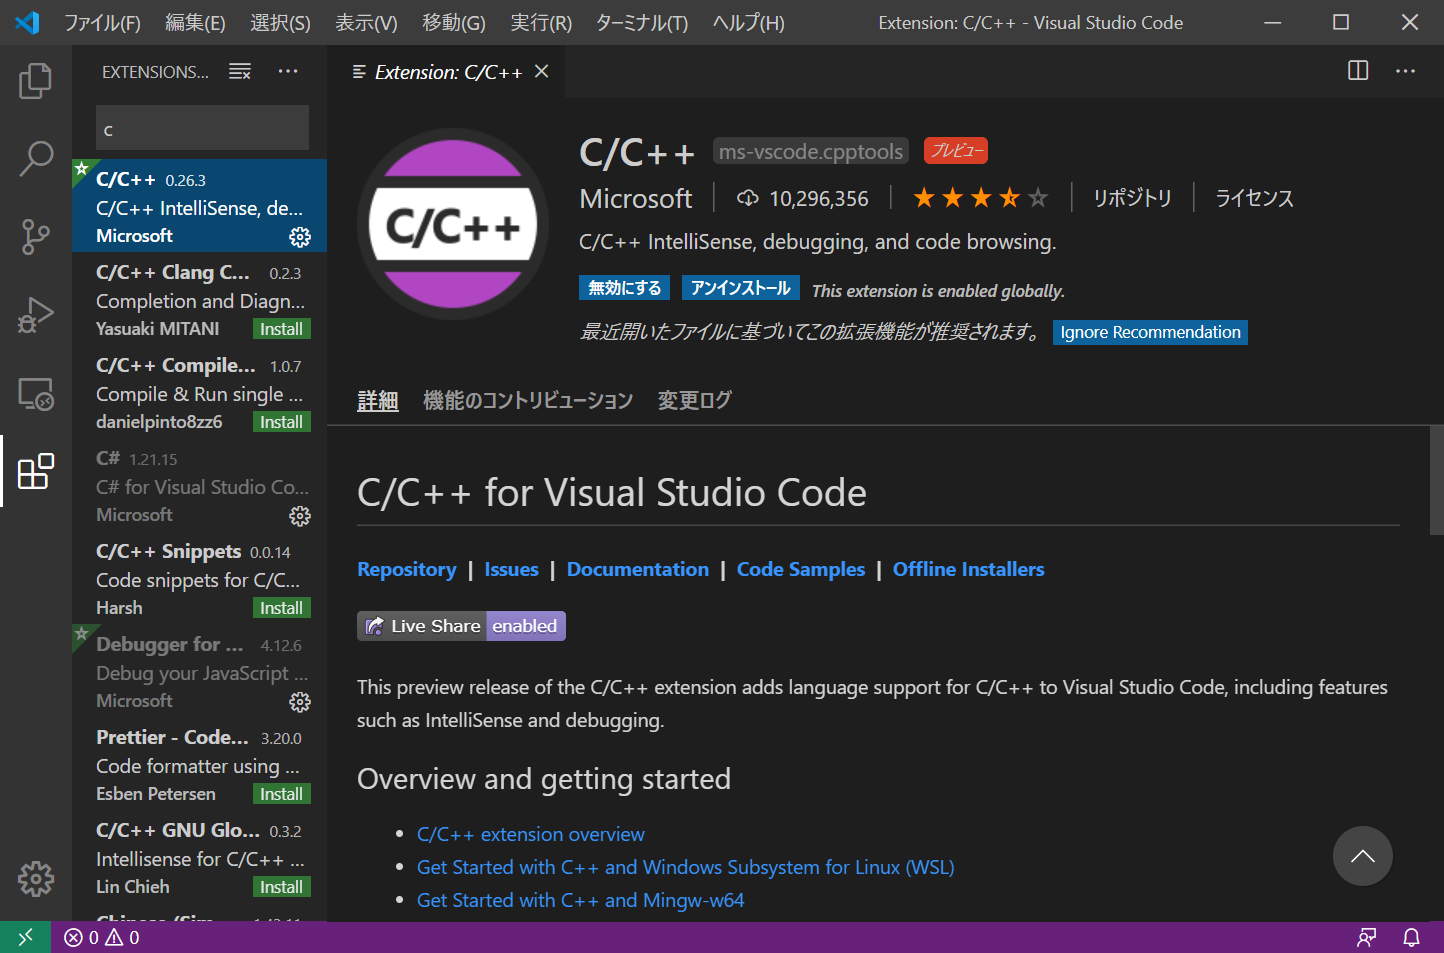This screenshot has width=1444, height=953.
Task: Open the 選択(S) menu
Action: pos(280,22)
